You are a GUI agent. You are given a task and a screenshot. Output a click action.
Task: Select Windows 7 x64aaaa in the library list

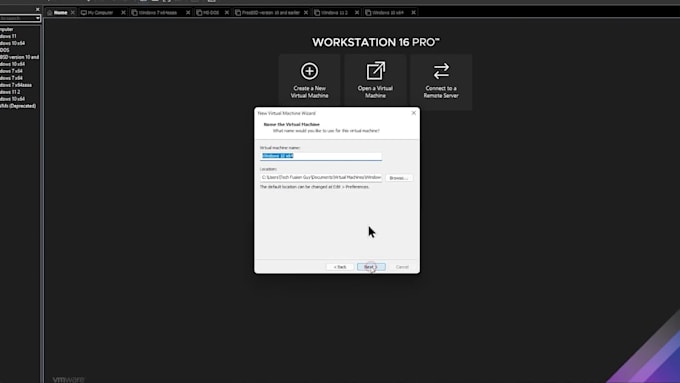point(16,85)
